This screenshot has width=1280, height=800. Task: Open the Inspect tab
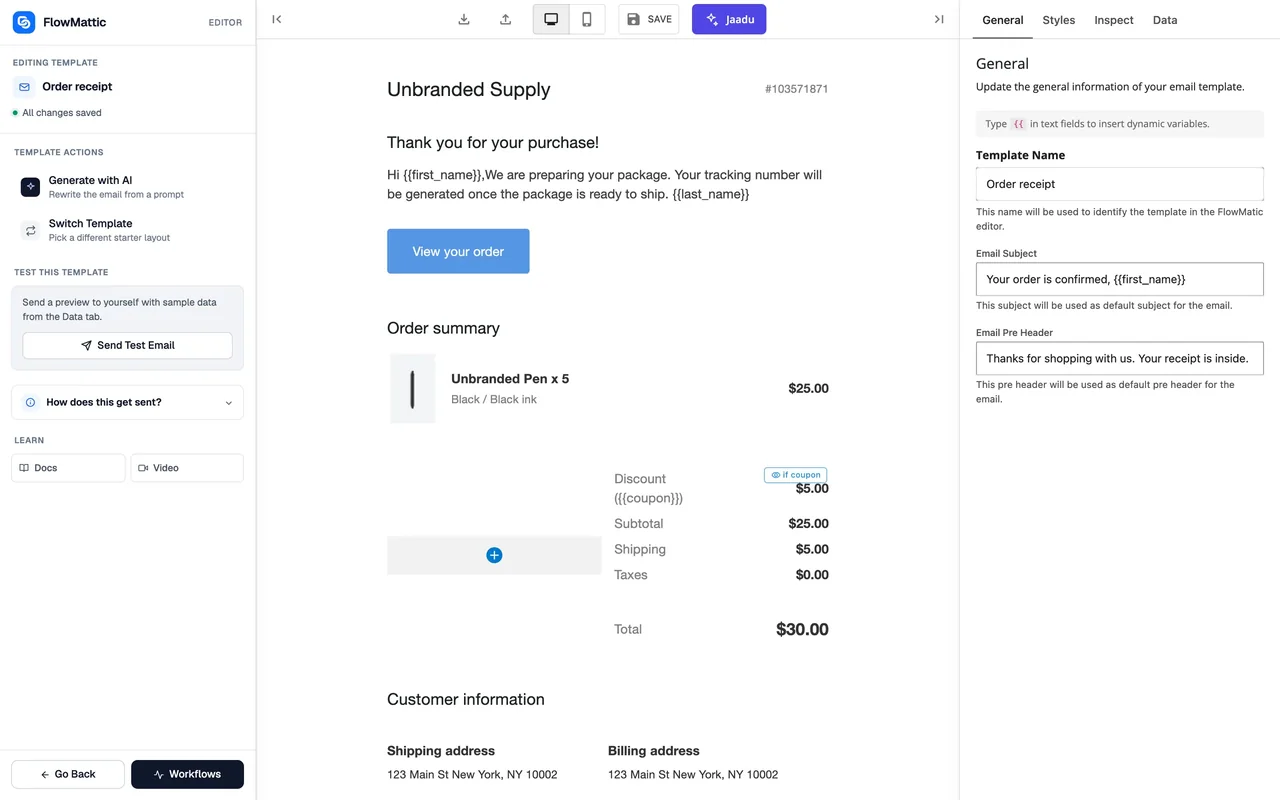(x=1114, y=20)
